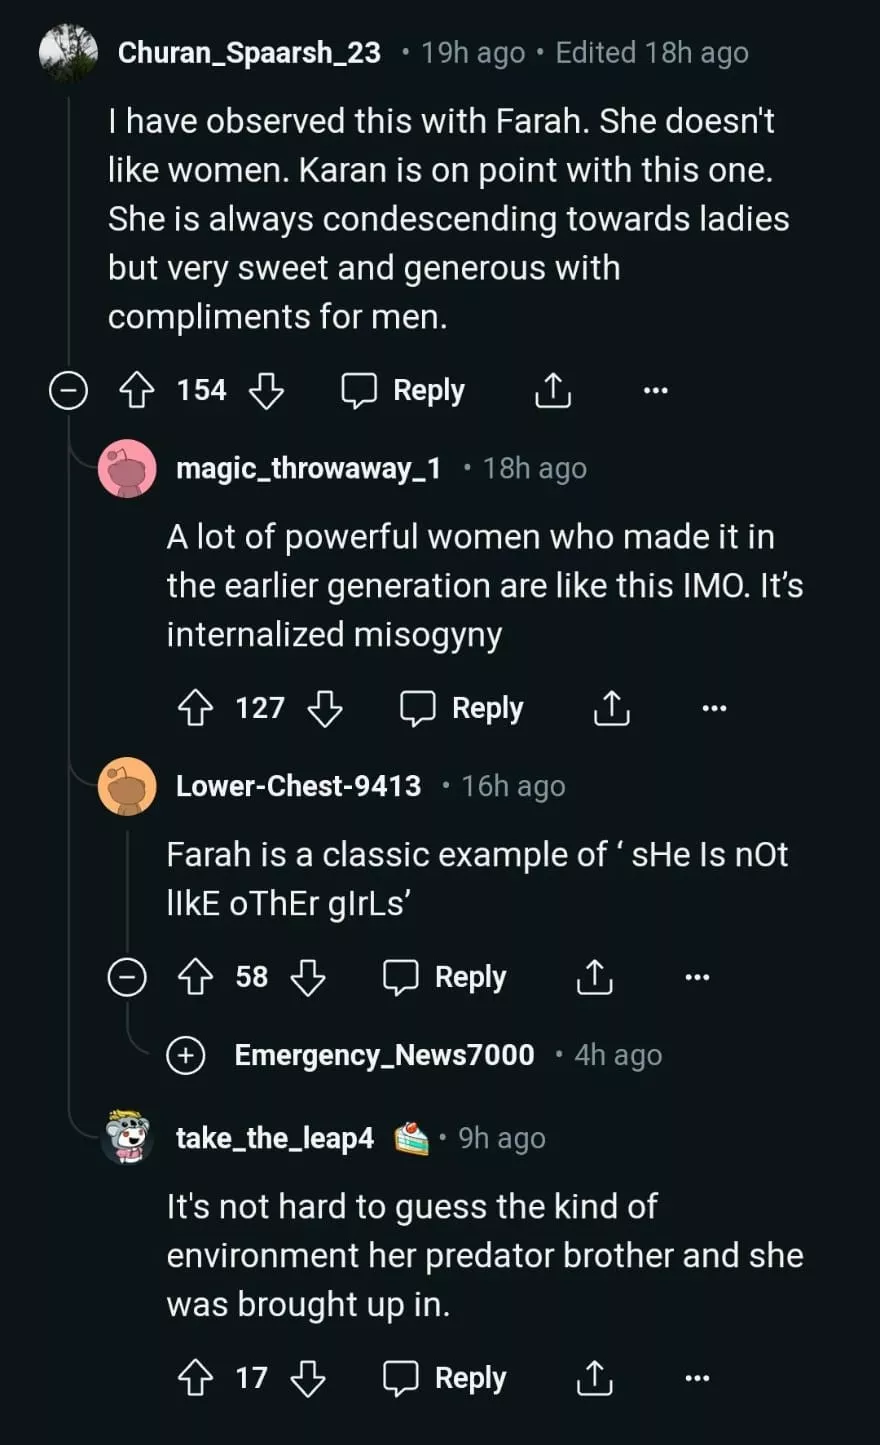Viewport: 880px width, 1445px height.
Task: Downvote take_the_leap4's comment
Action: 308,1378
